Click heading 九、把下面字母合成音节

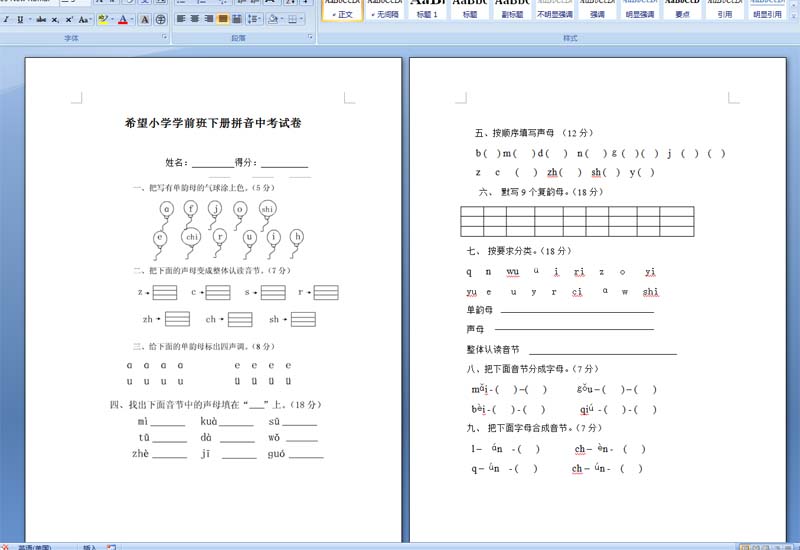tap(534, 428)
